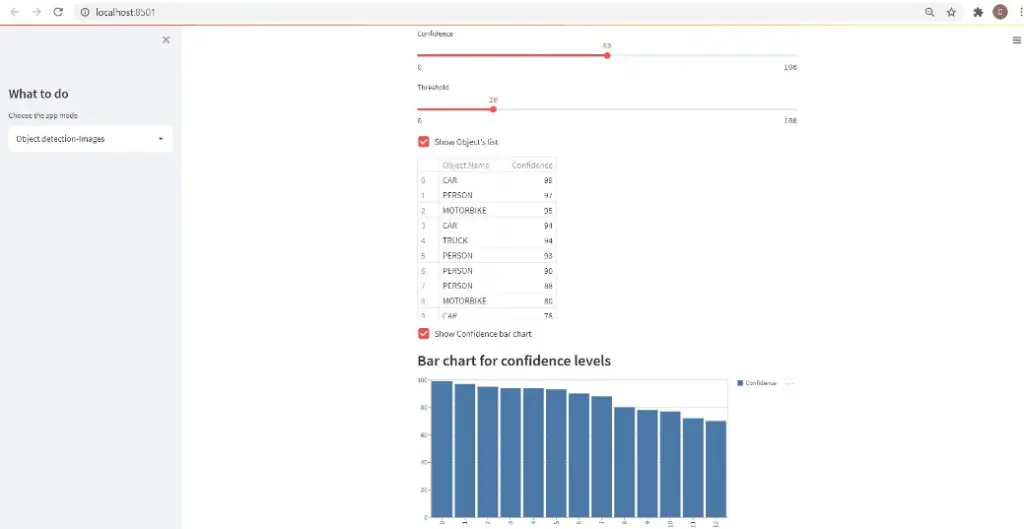Click the zoom magnifier icon in address bar
Image resolution: width=1024 pixels, height=529 pixels.
click(929, 12)
